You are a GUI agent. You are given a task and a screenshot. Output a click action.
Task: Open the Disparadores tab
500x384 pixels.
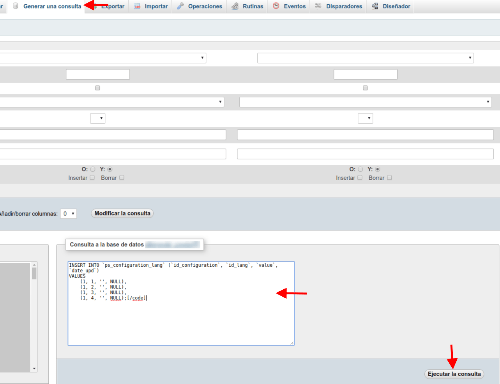338,6
